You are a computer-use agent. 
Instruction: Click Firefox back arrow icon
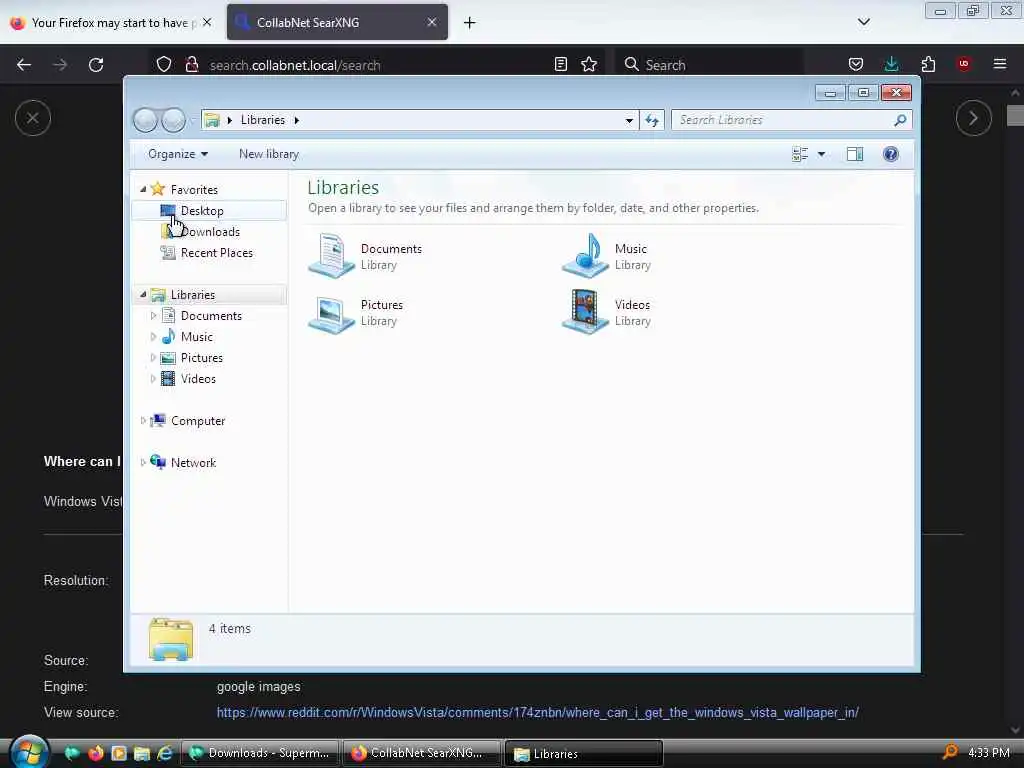click(24, 65)
